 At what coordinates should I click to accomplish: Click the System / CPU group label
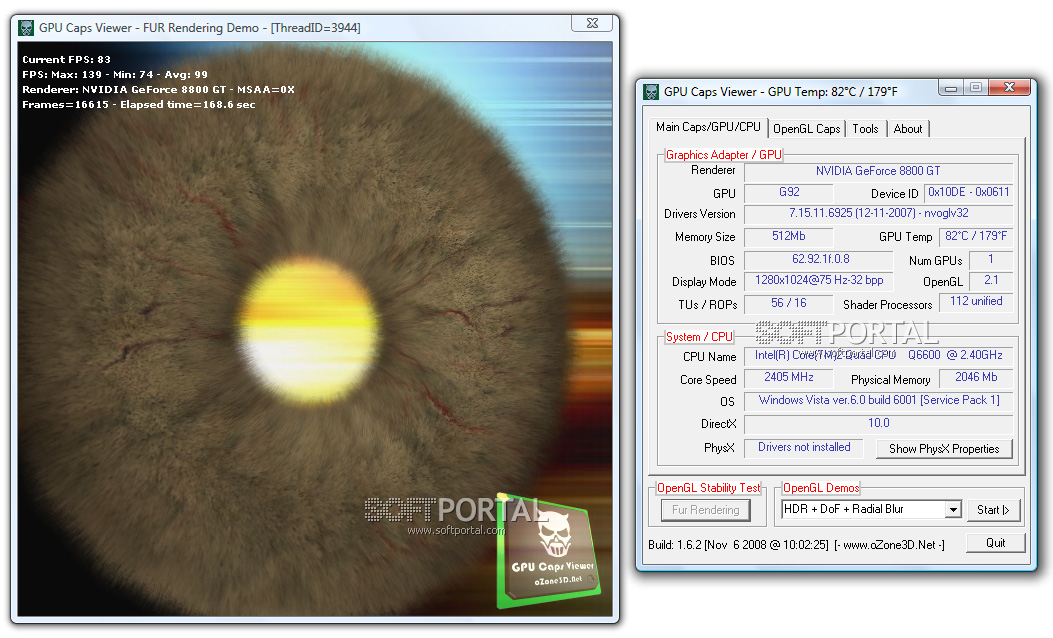pos(699,337)
